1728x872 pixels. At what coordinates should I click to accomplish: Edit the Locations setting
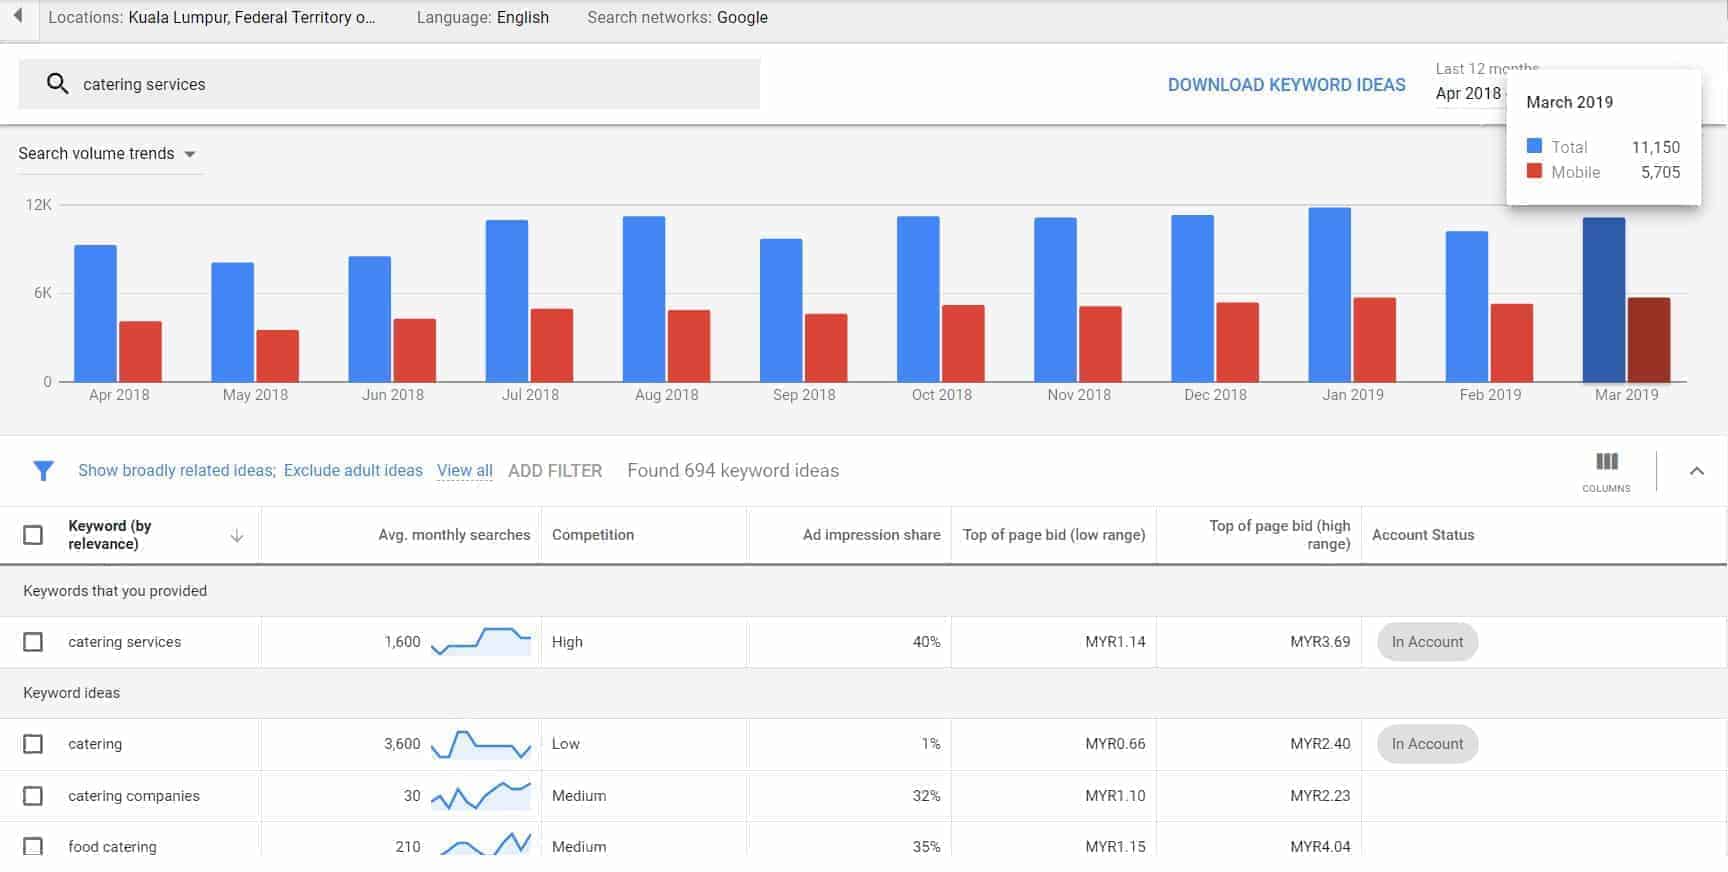[212, 17]
